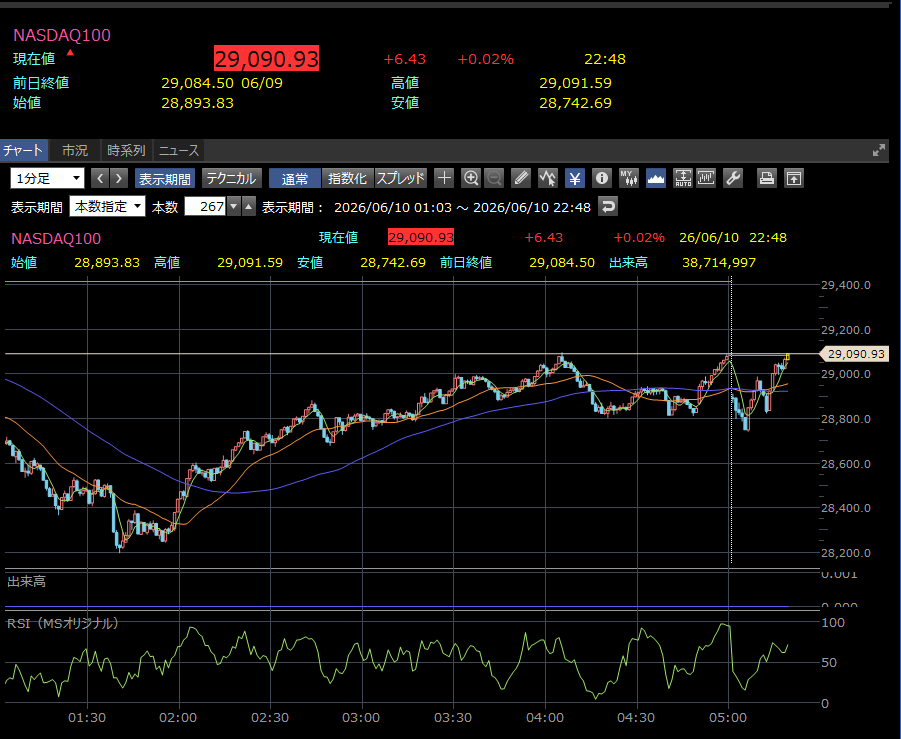Viewport: 901px width, 739px height.
Task: Click the 05:00 time axis label
Action: coord(728,718)
